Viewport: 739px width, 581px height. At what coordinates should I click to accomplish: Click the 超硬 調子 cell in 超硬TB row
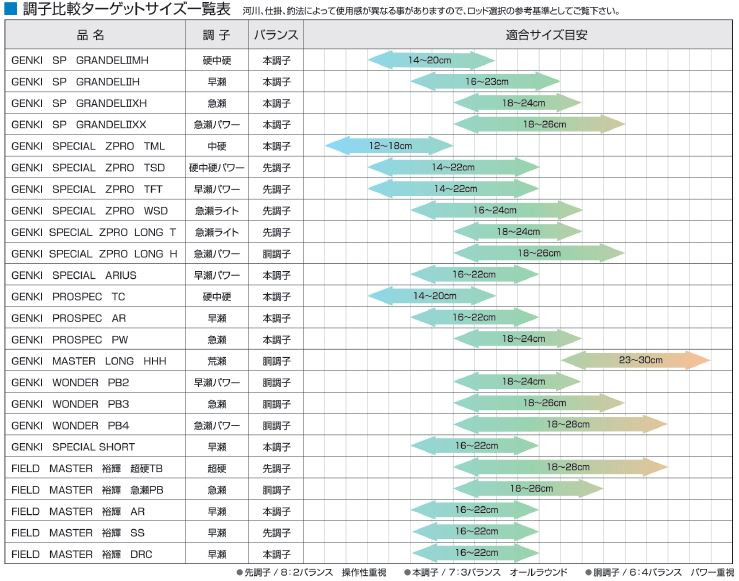tap(217, 468)
